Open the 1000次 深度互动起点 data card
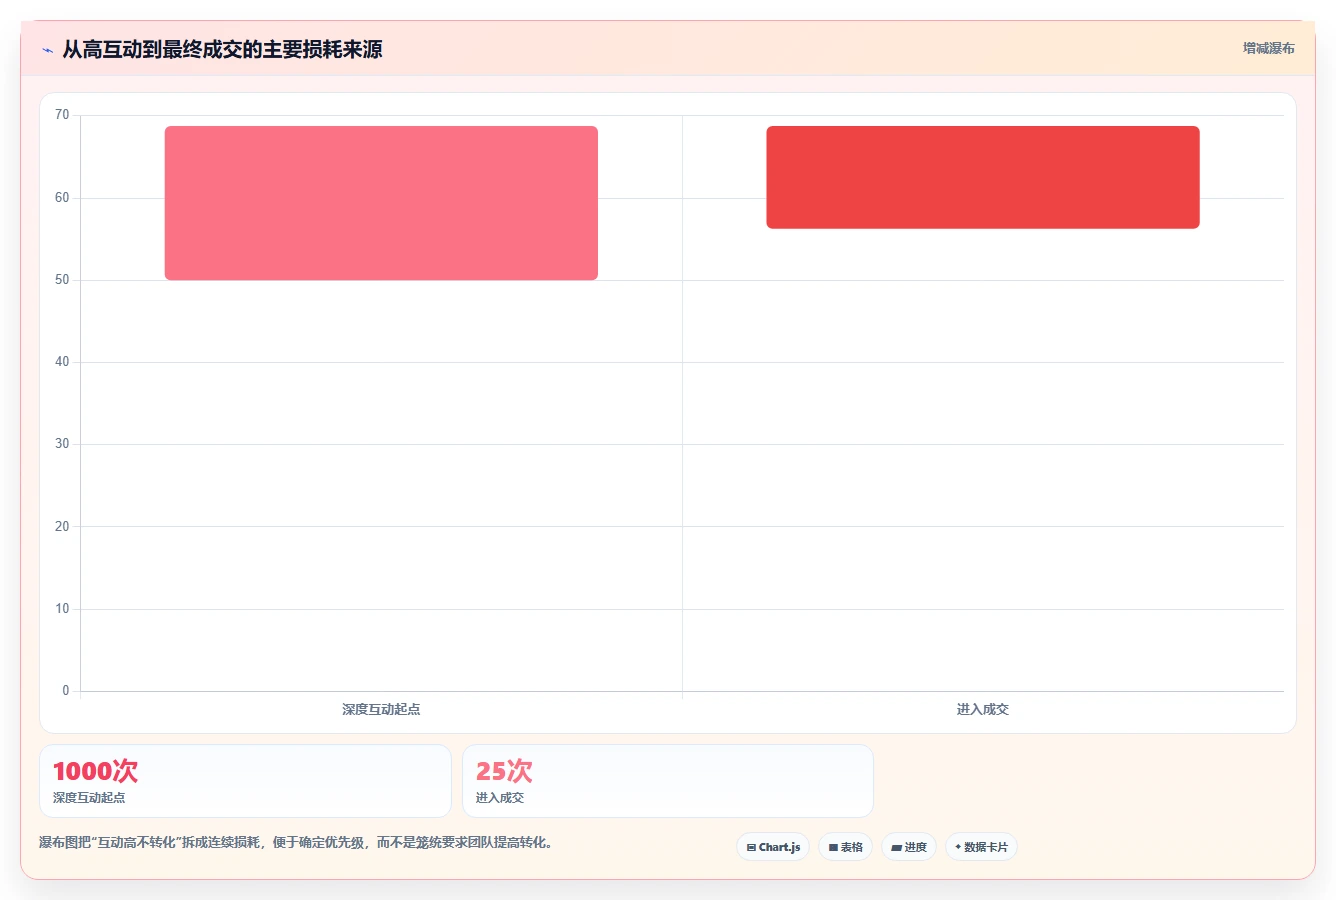The width and height of the screenshot is (1336, 900). (245, 781)
